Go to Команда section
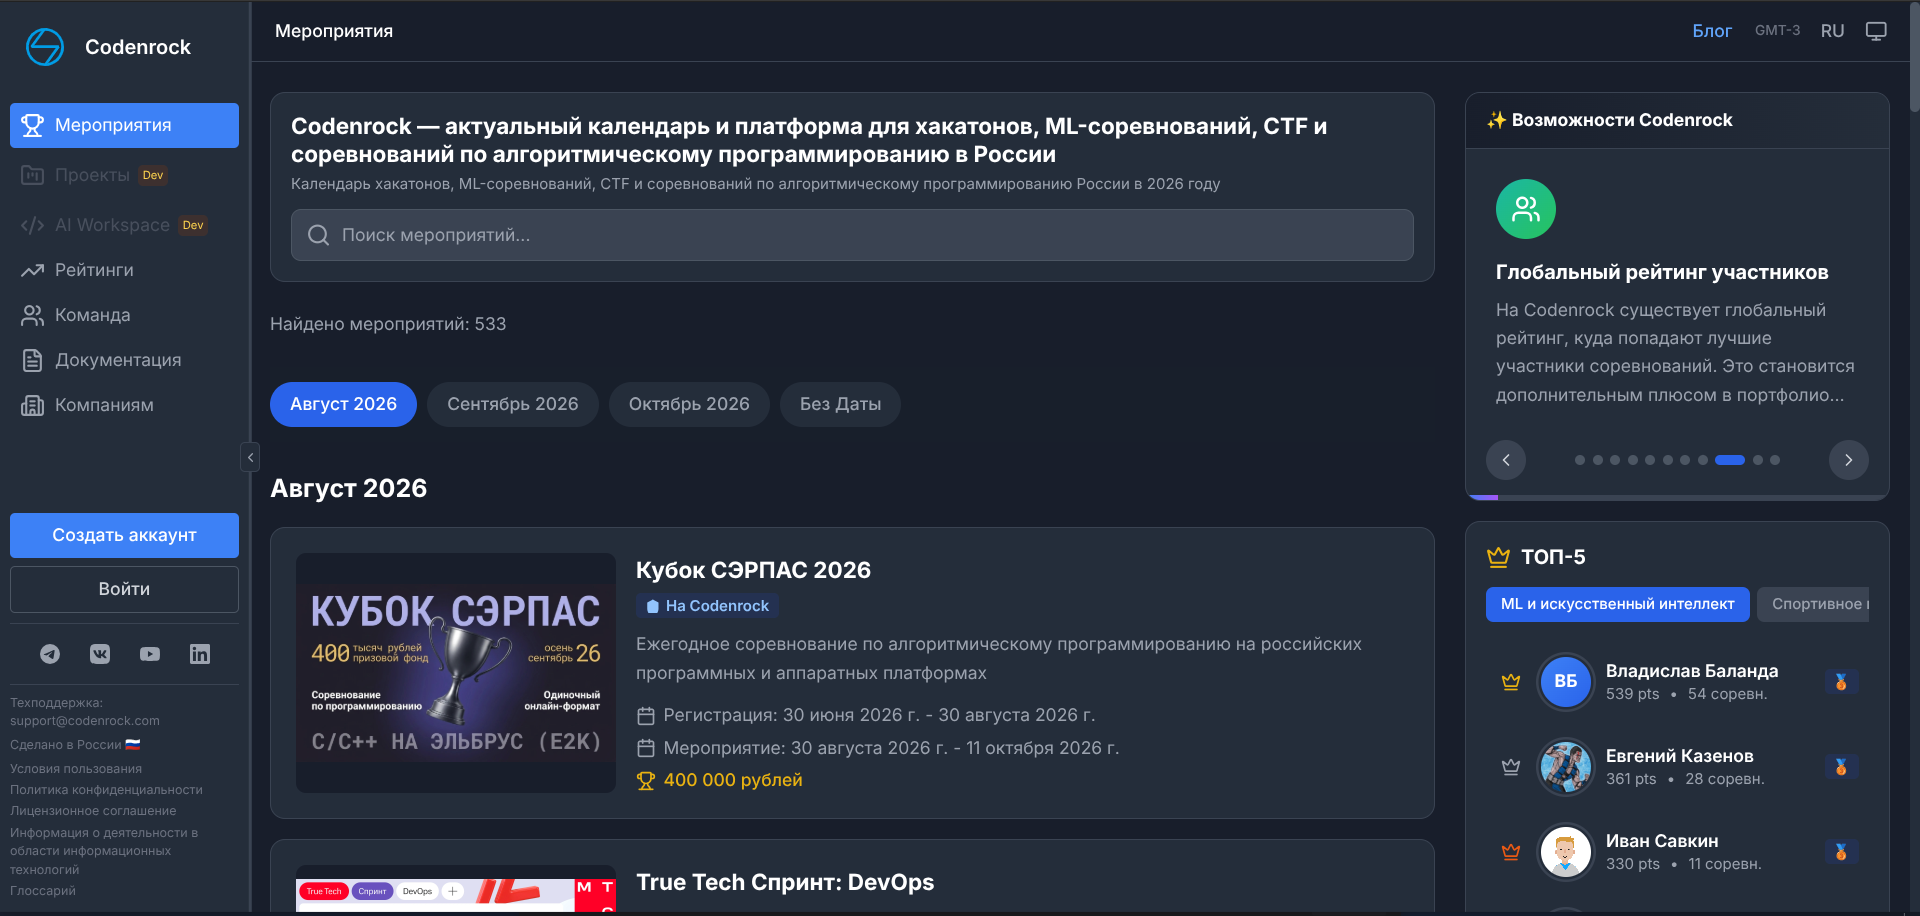1920x916 pixels. pos(124,315)
